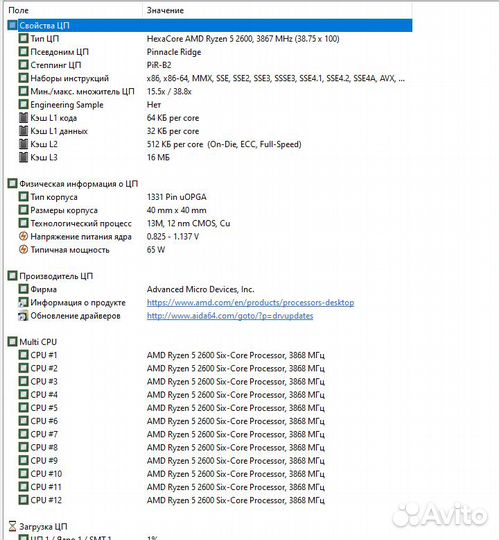Select the CPU #12 row label
The width and height of the screenshot is (499, 540).
coord(46,500)
